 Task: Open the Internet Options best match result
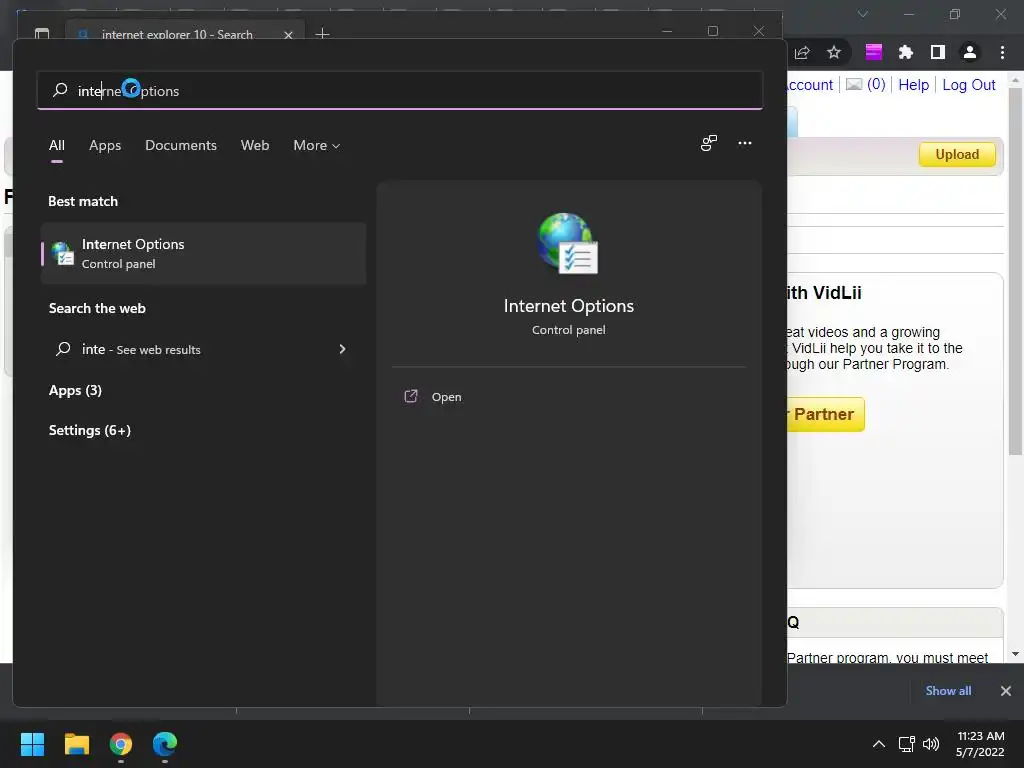pos(203,253)
